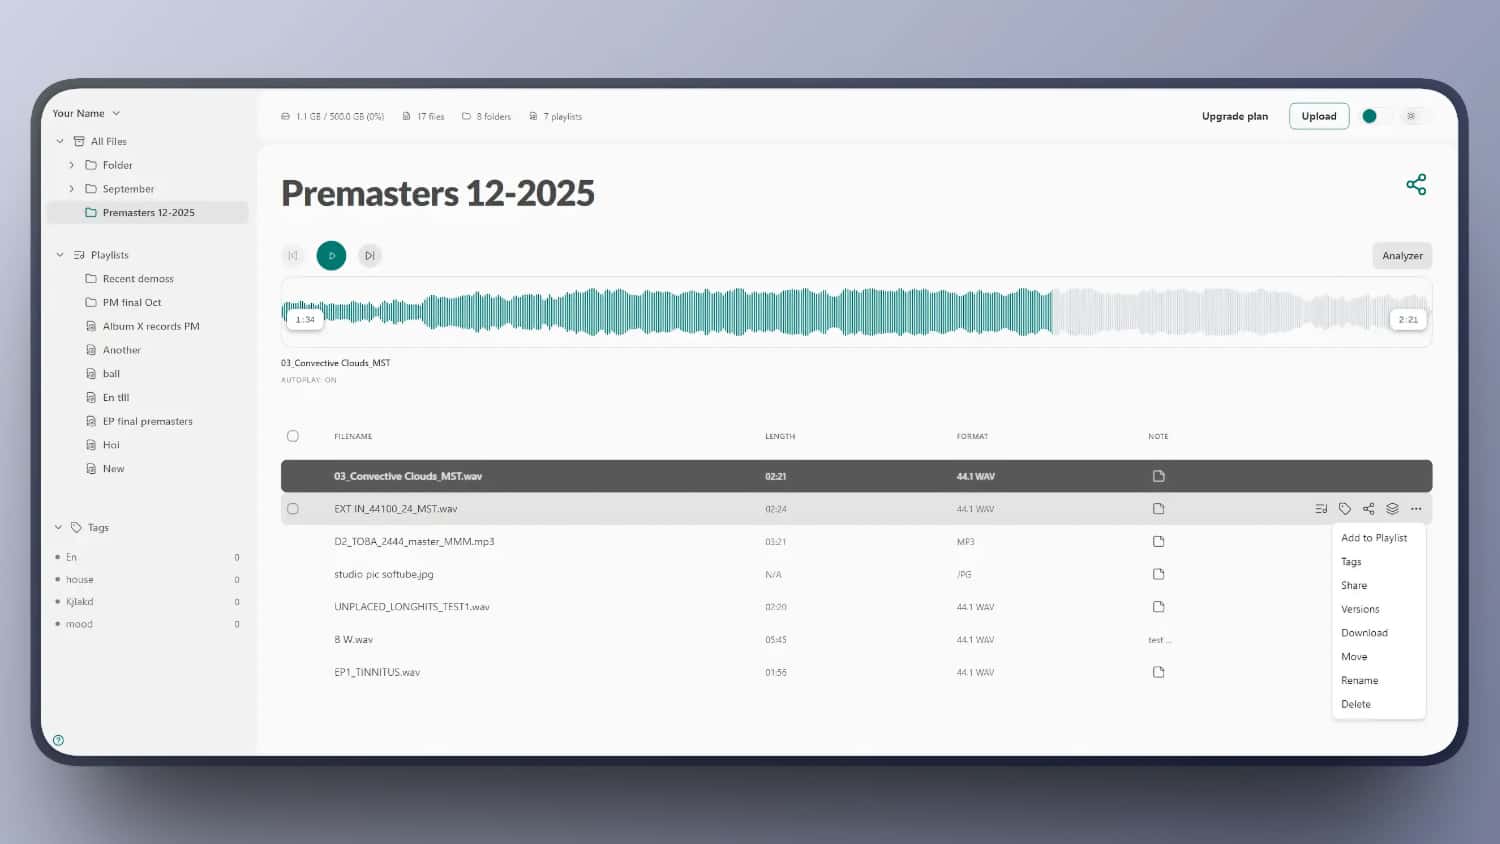Click the tag icon on EXT IN row
This screenshot has width=1500, height=844.
point(1345,509)
